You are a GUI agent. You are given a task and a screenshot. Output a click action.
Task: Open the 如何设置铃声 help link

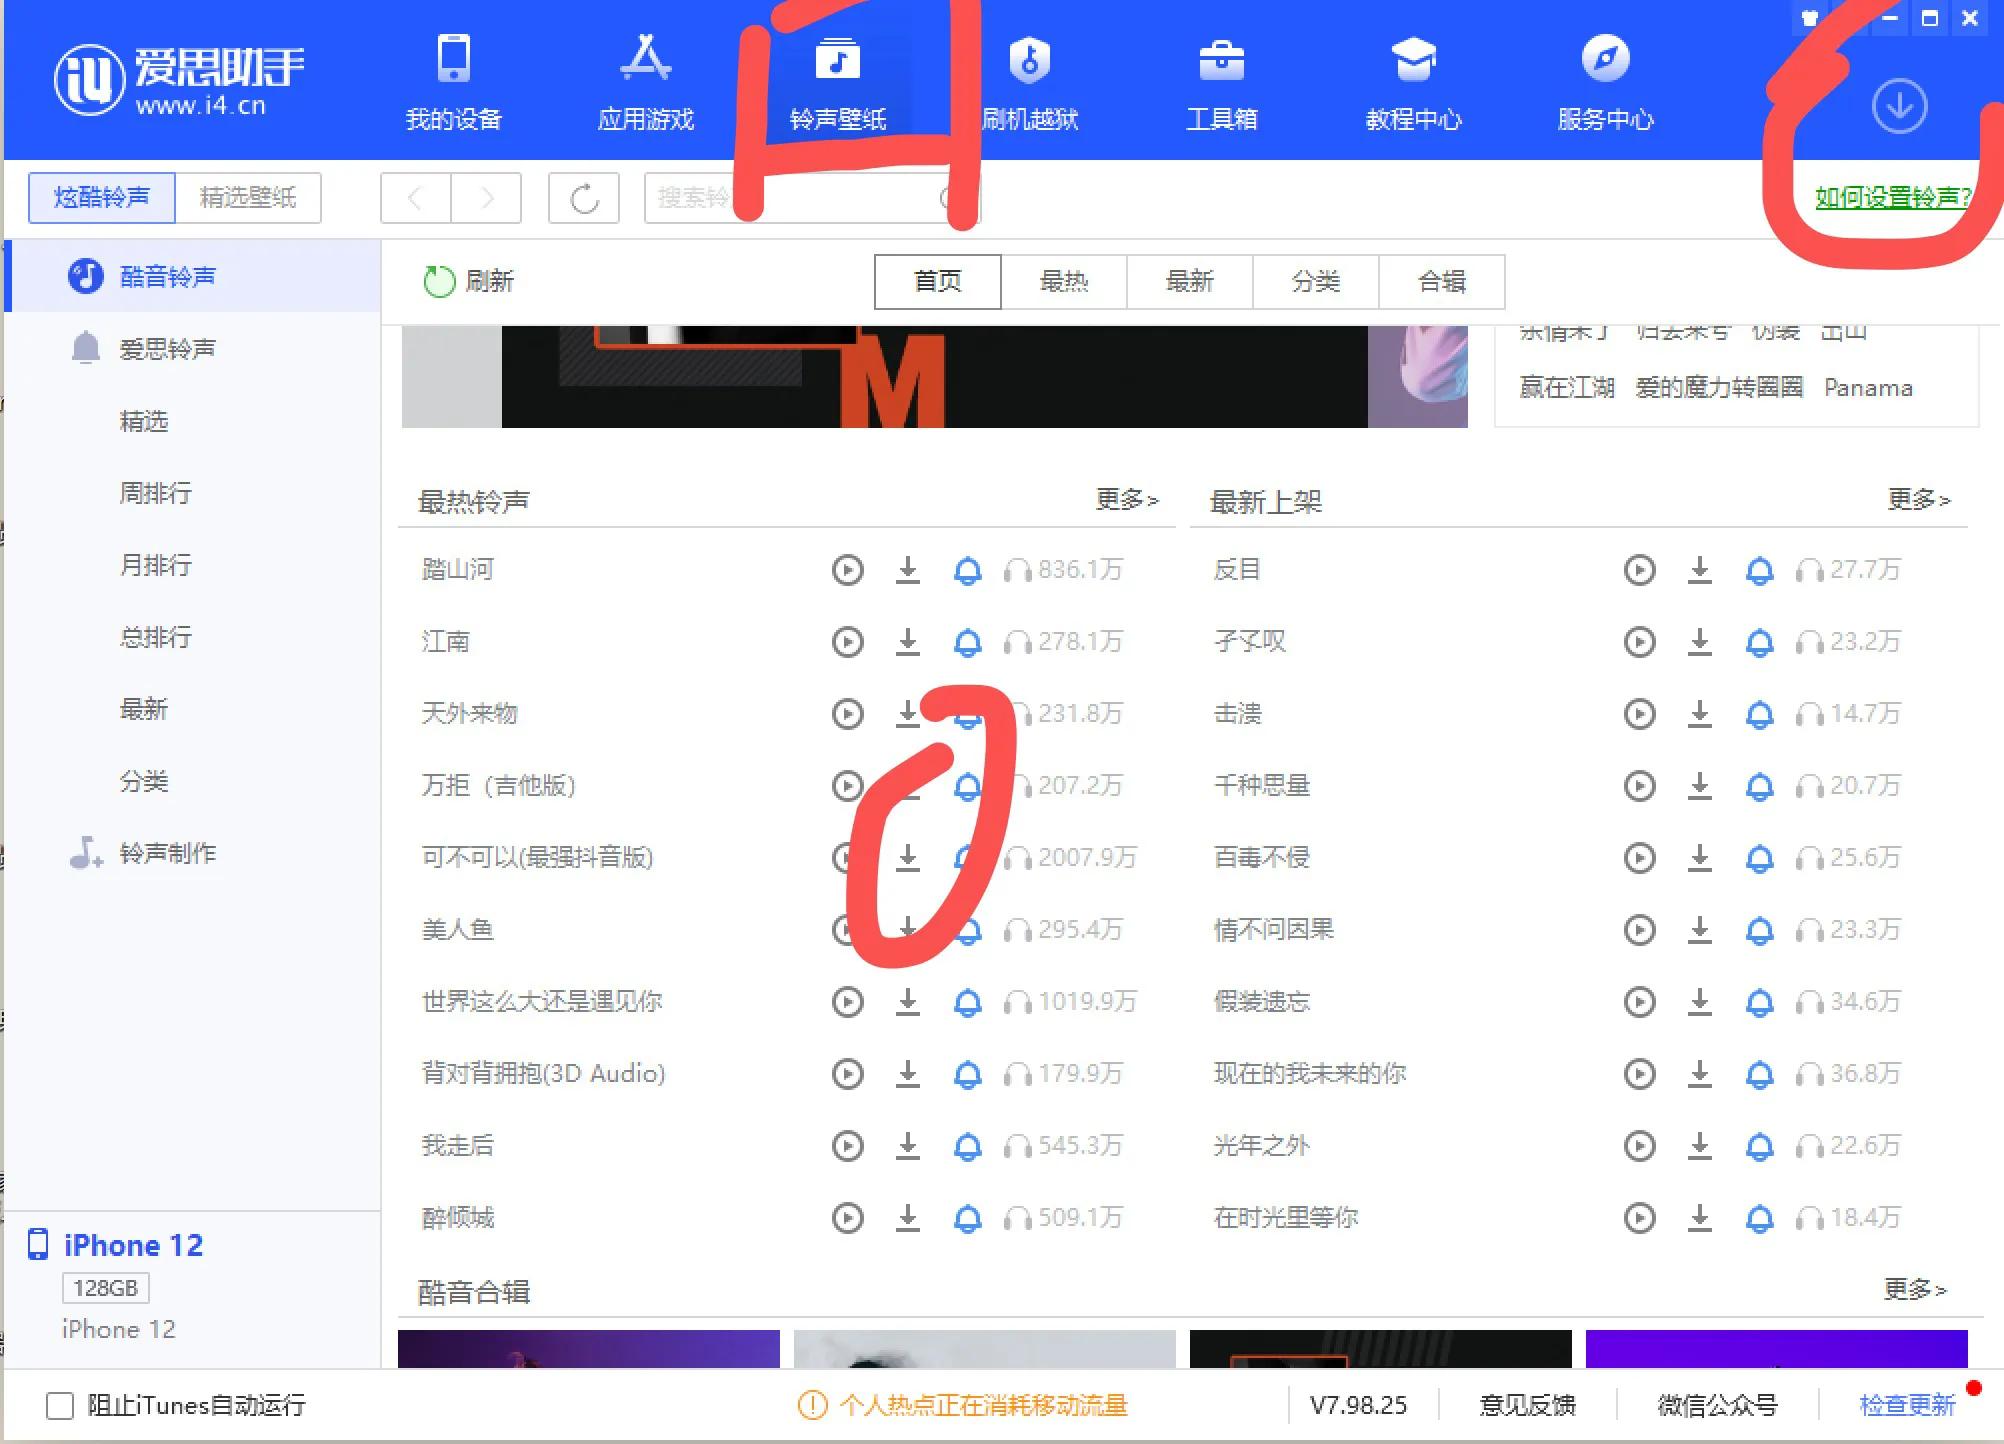coord(1893,197)
